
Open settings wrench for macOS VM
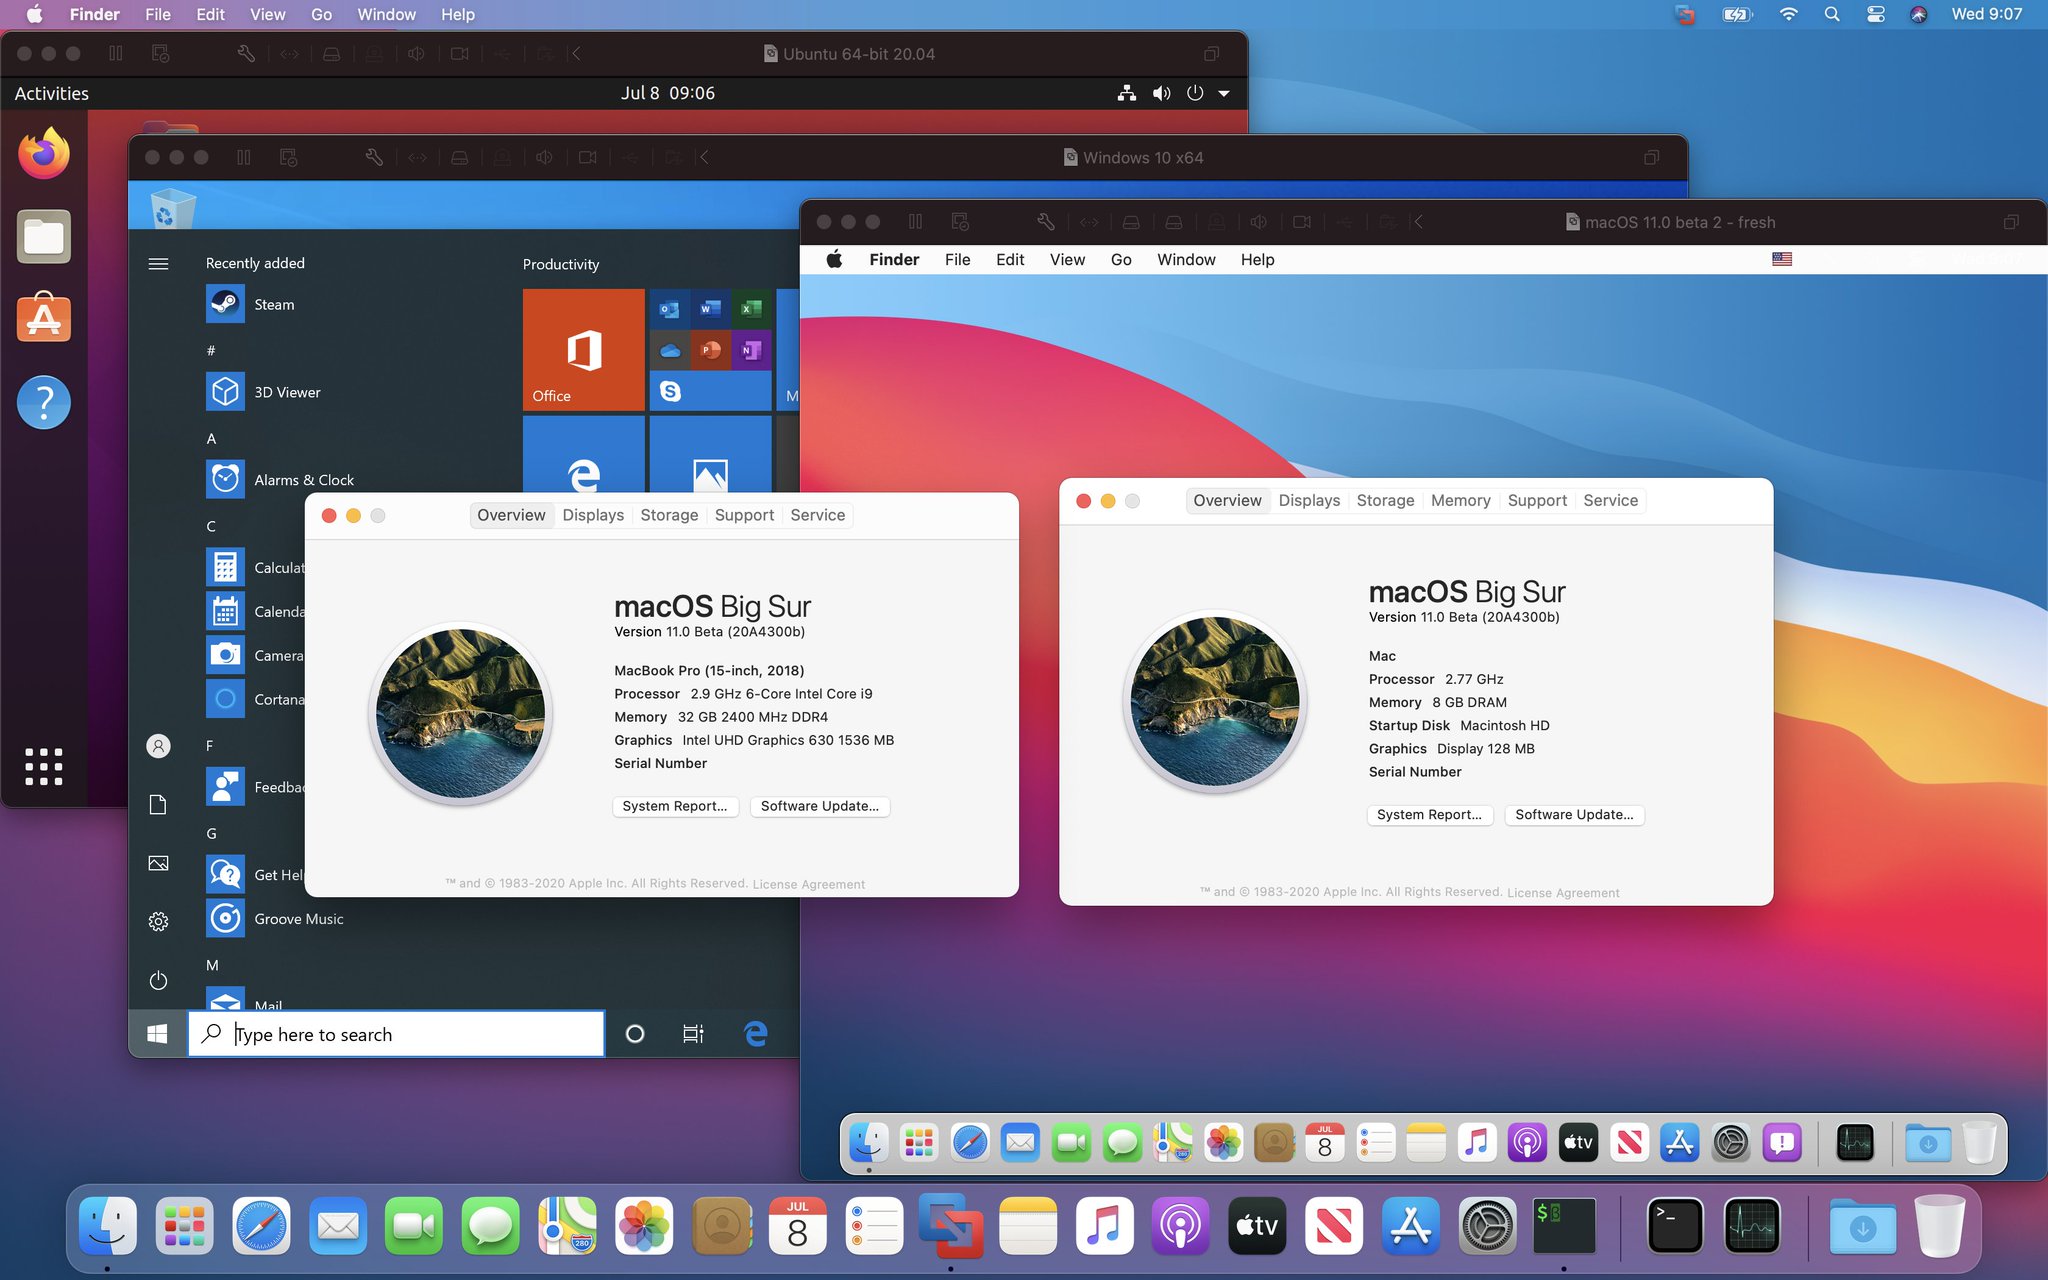click(x=1046, y=222)
